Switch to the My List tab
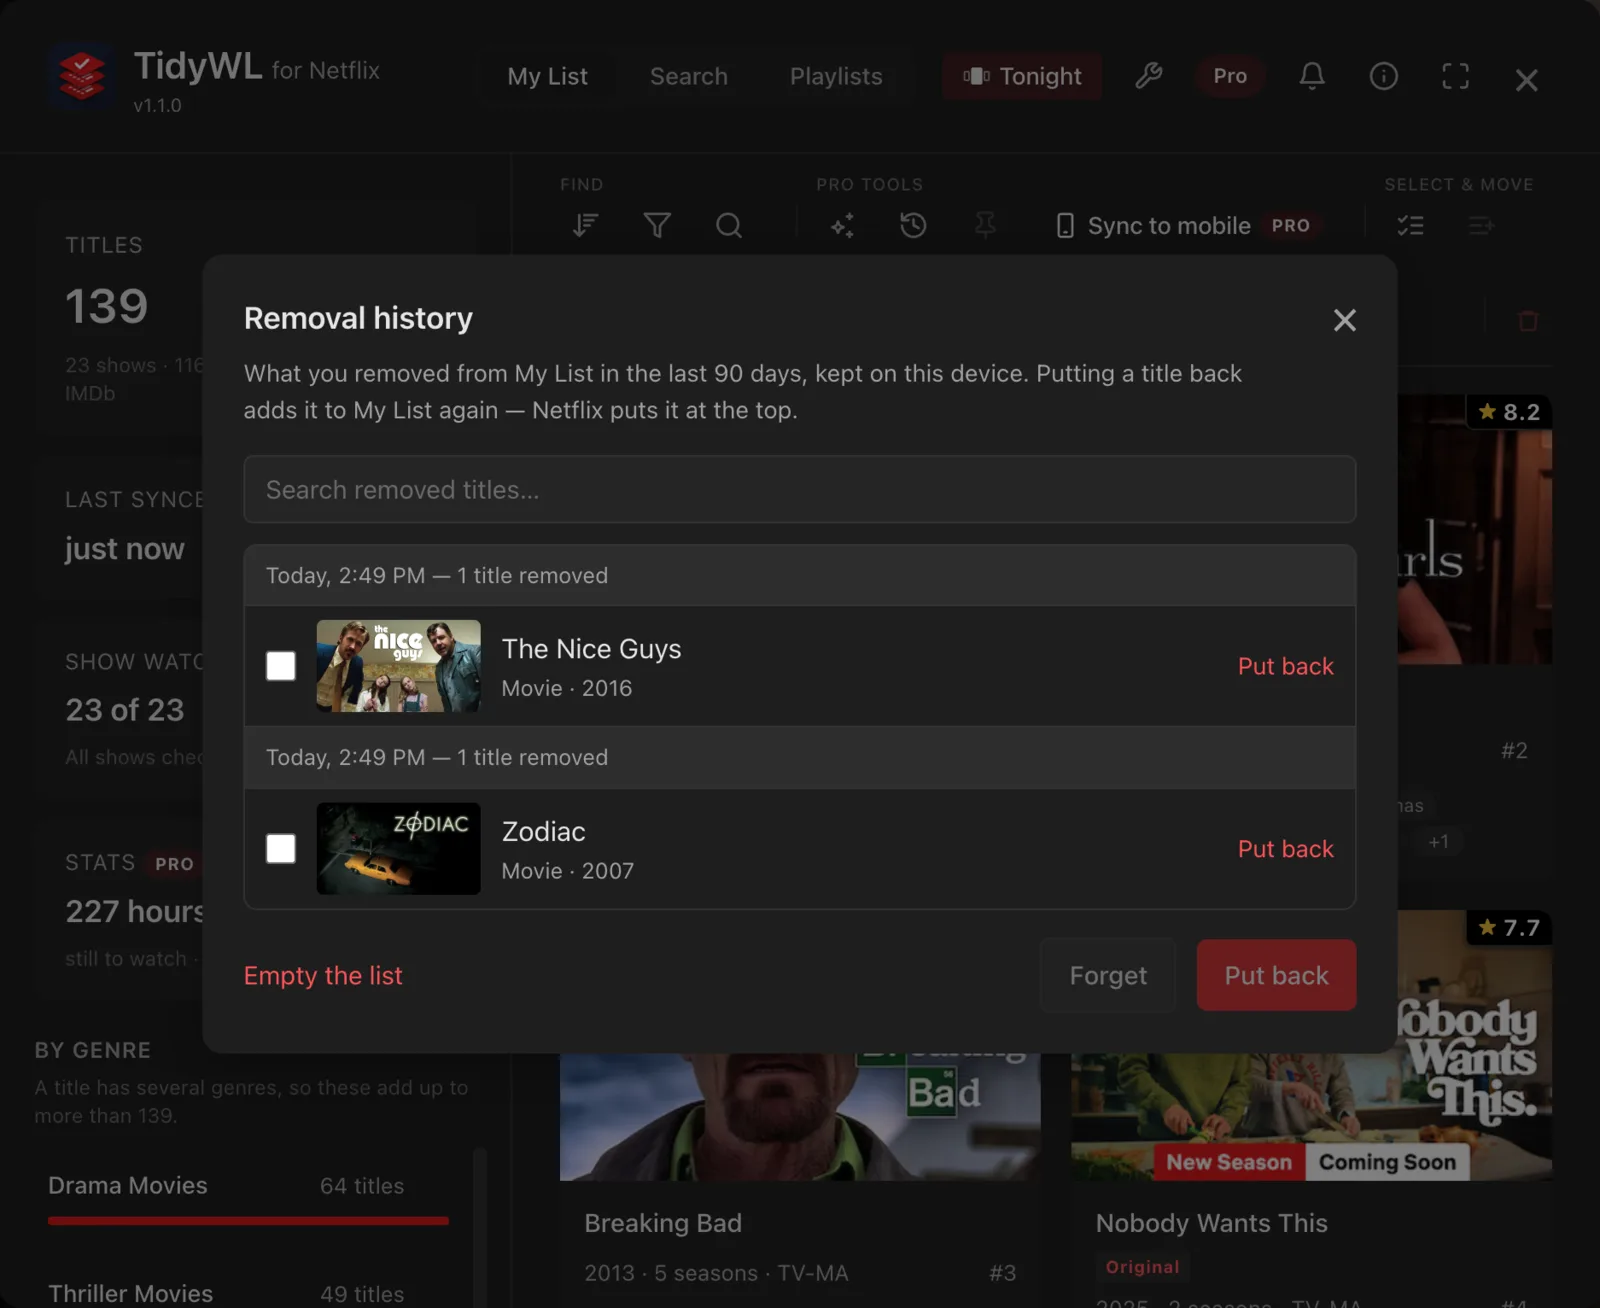The width and height of the screenshot is (1600, 1308). point(547,76)
